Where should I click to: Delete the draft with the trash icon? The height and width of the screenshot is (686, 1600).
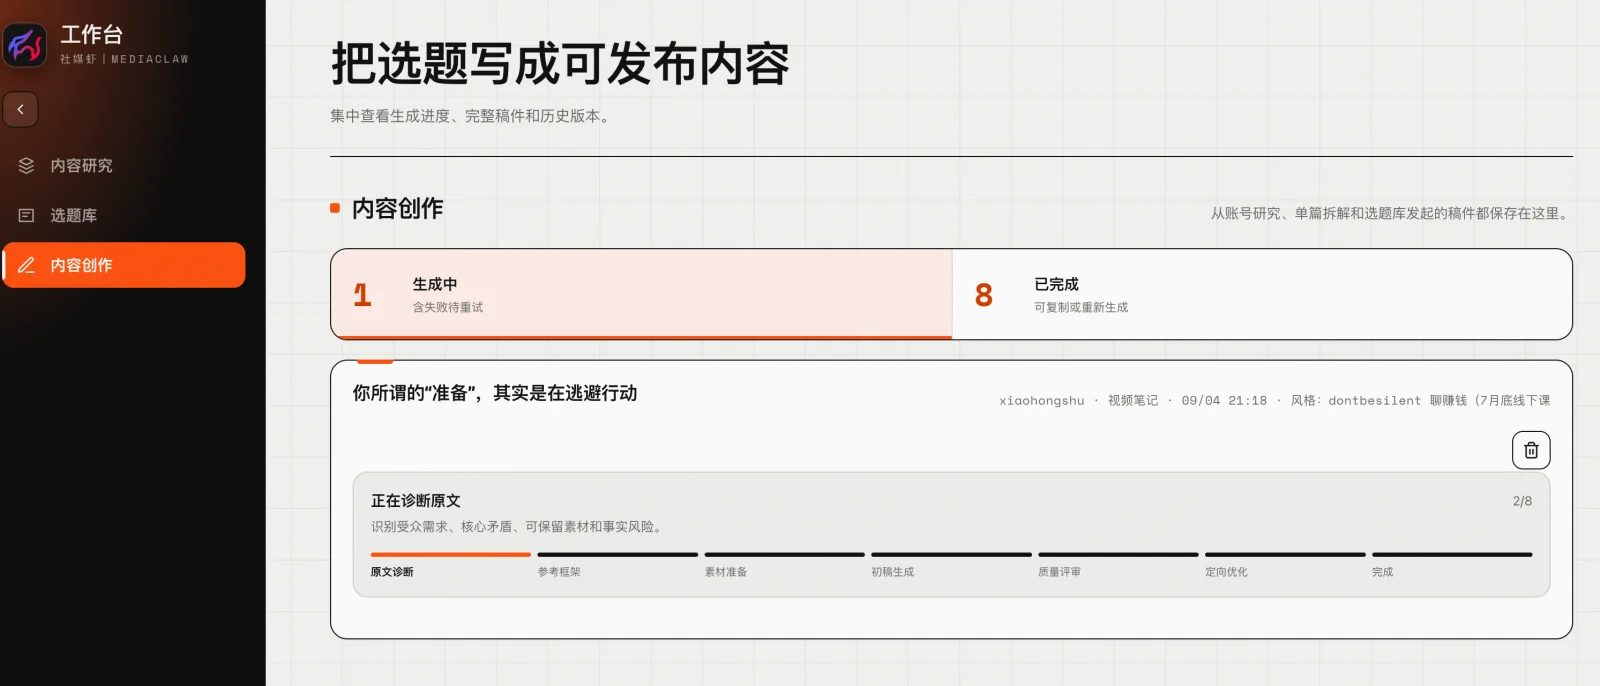(x=1531, y=450)
